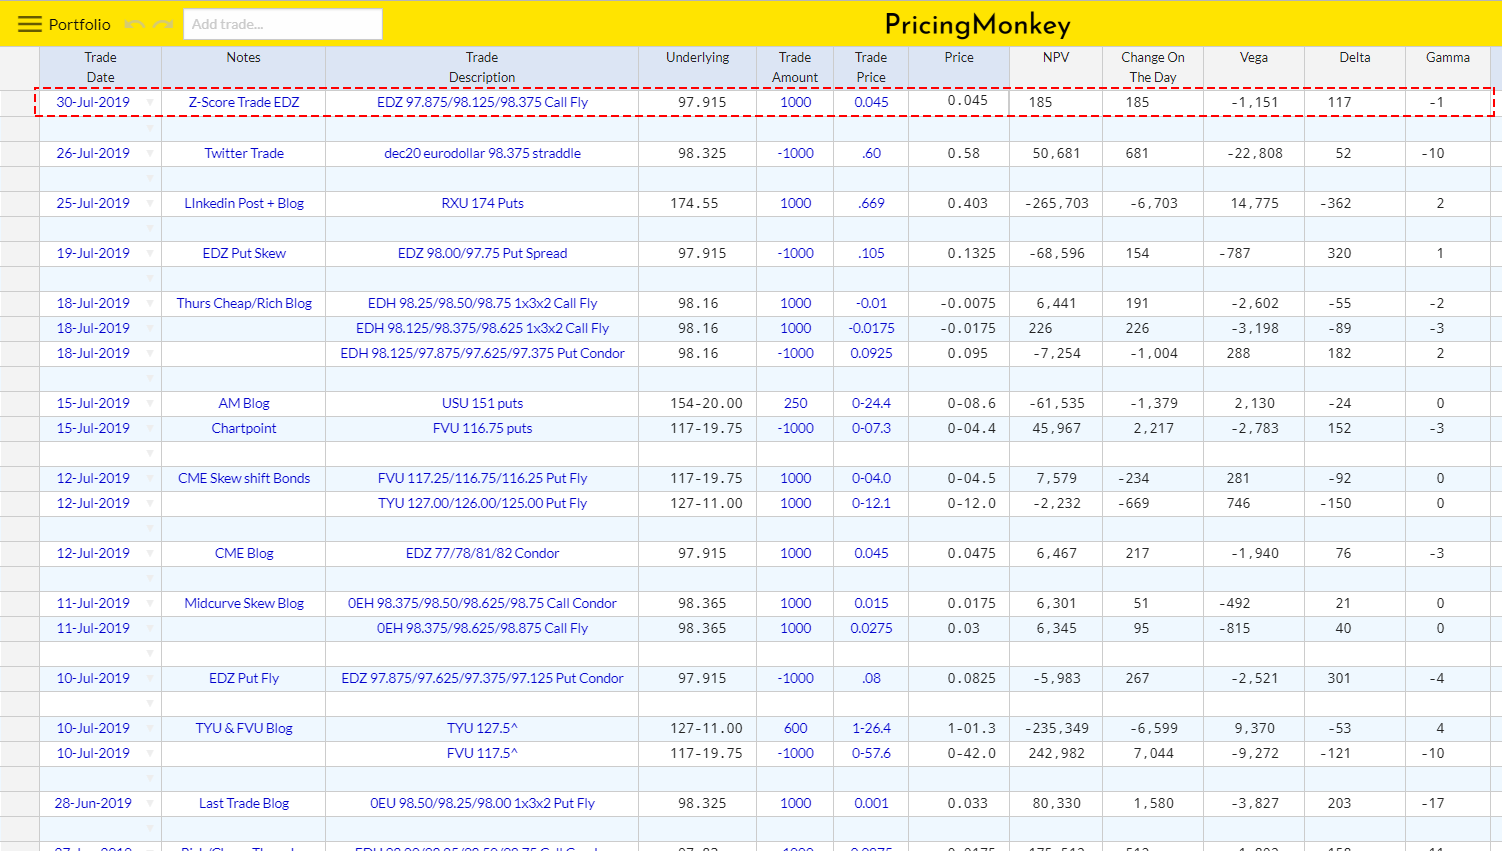Screen dimensions: 1502x851
Task: Click the CME Skew shift Bonds note
Action: click(x=244, y=478)
